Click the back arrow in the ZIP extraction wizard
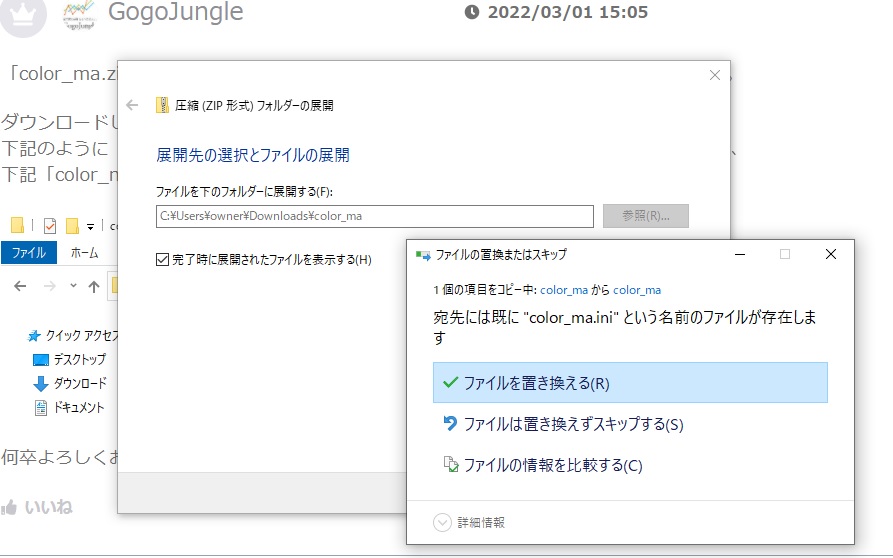 (132, 105)
